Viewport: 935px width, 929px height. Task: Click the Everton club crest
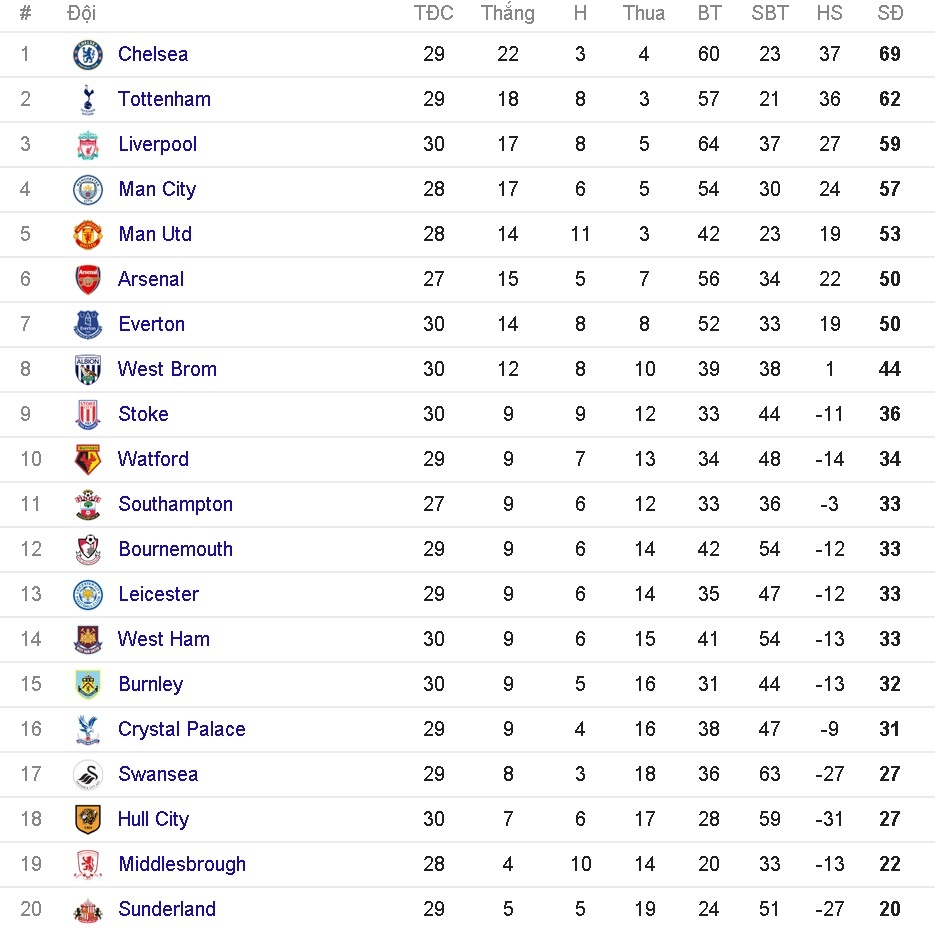pos(87,324)
